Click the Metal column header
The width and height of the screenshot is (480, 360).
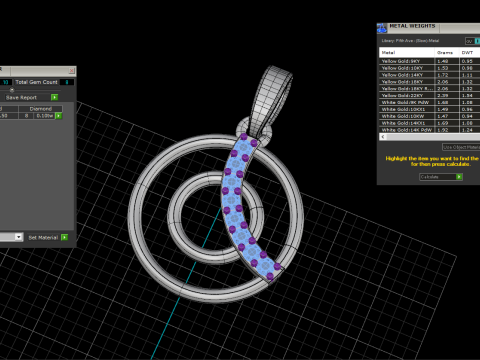point(407,53)
